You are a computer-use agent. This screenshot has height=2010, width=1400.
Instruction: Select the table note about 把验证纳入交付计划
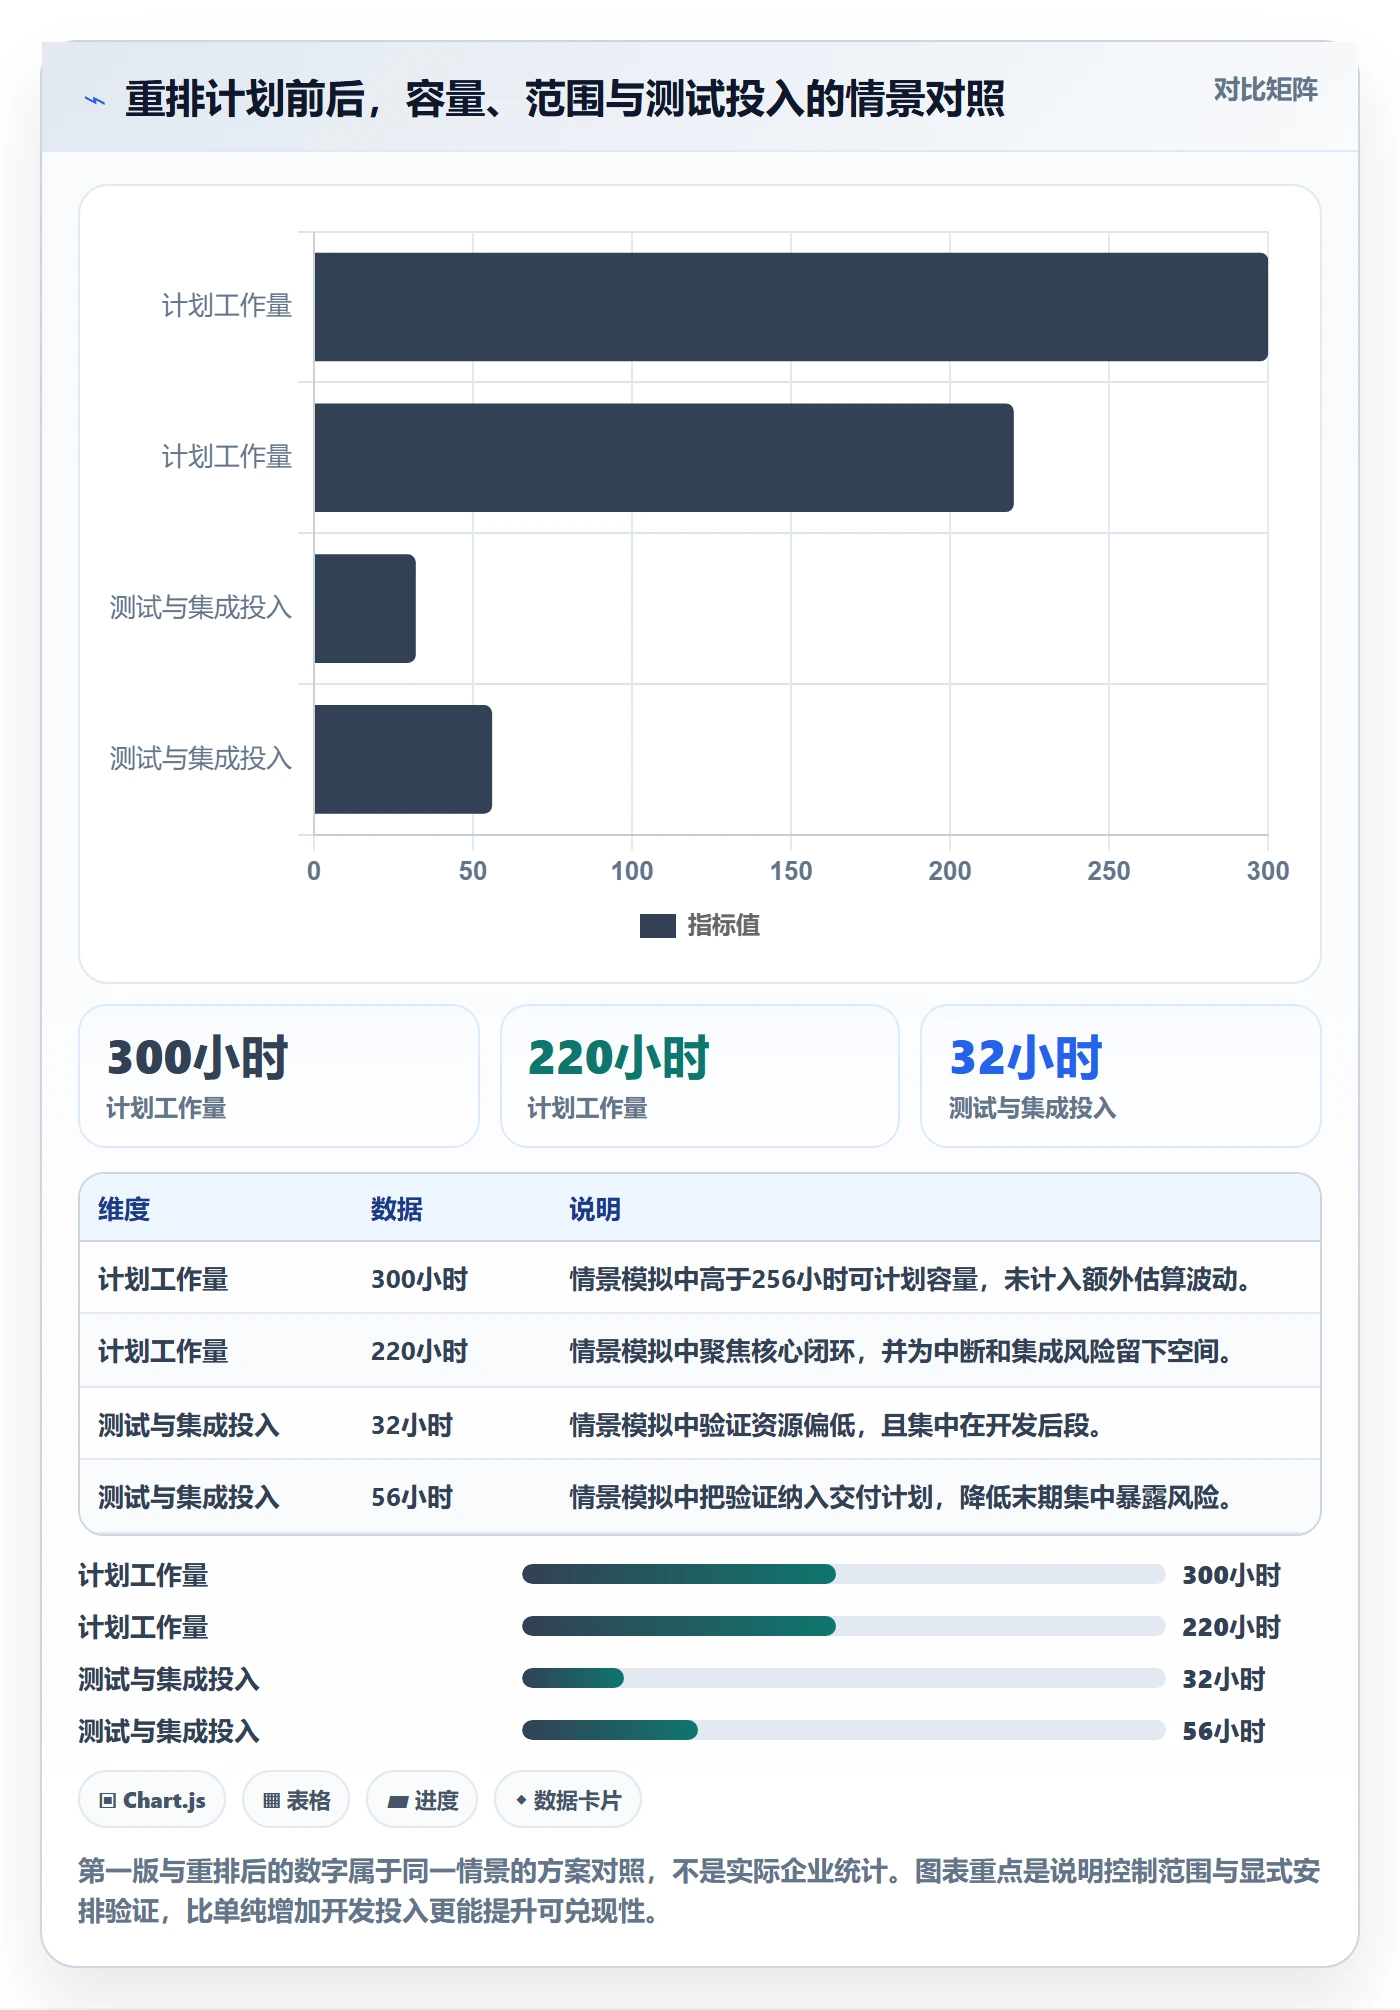click(x=902, y=1497)
